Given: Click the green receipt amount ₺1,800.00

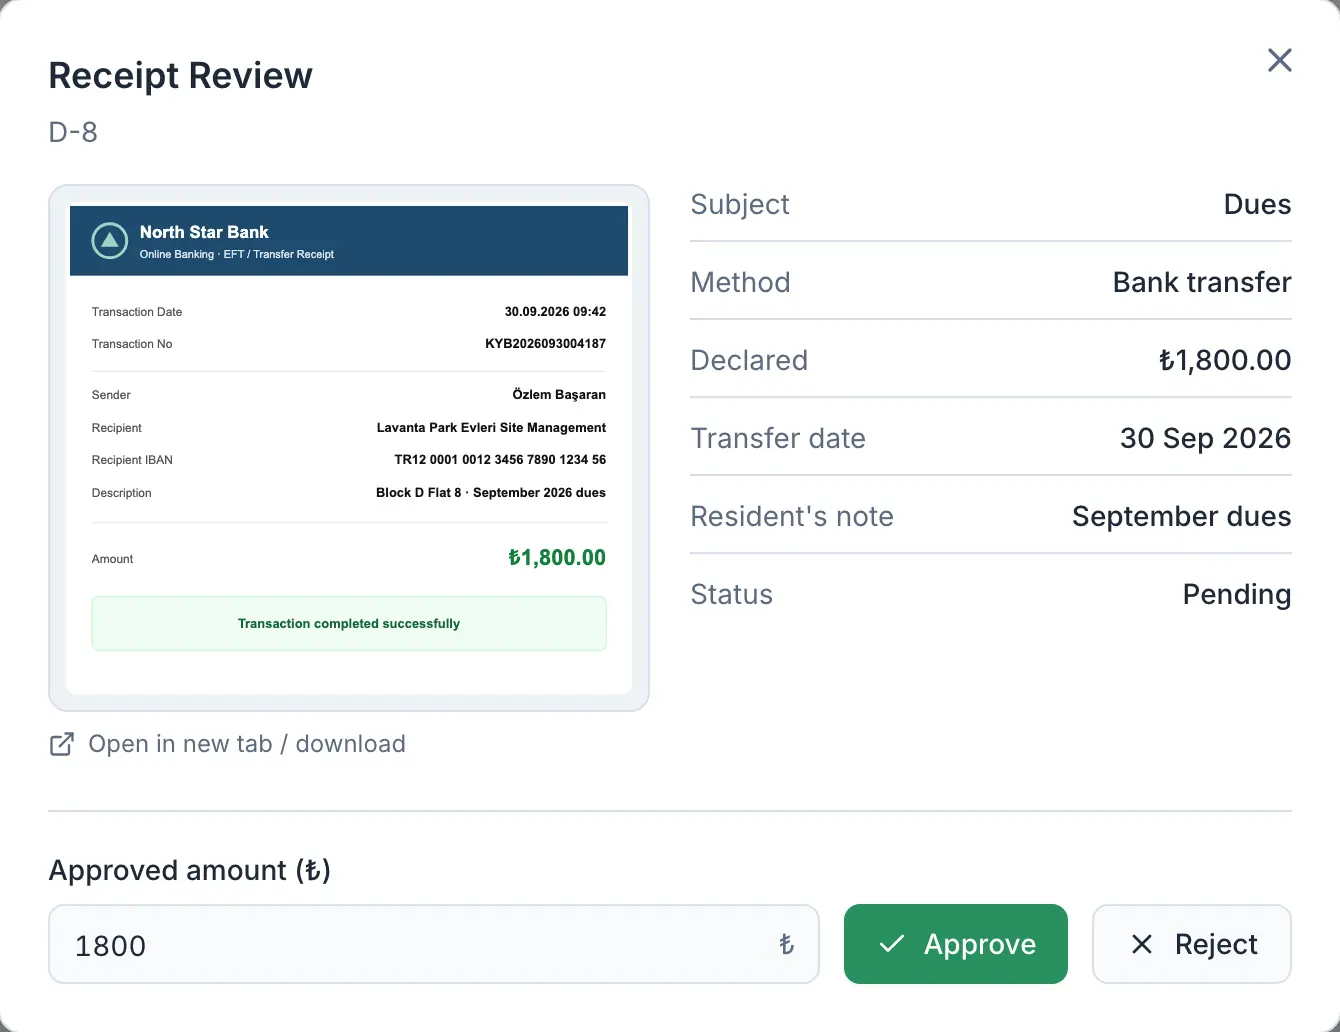Looking at the screenshot, I should (x=557, y=558).
